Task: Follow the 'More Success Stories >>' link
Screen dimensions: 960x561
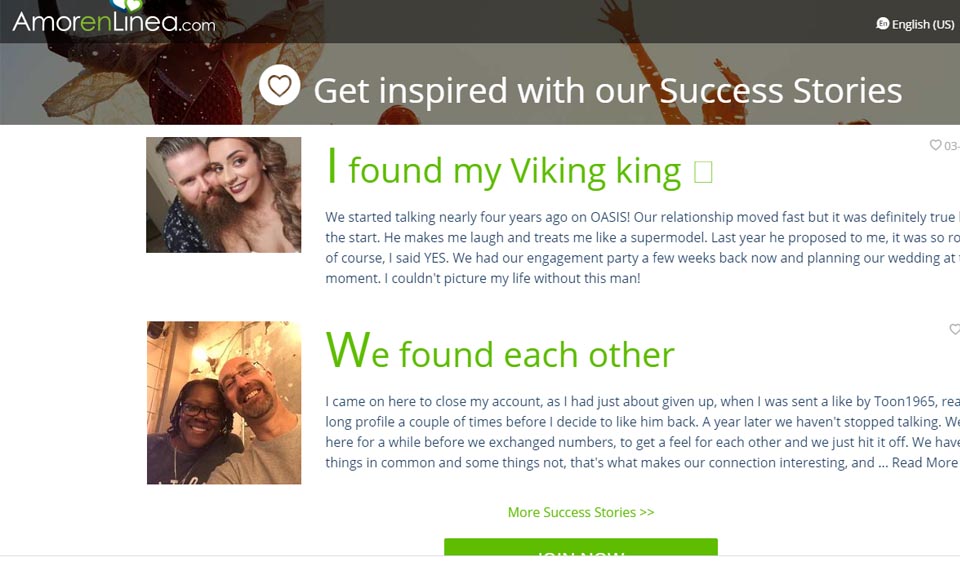Action: click(x=580, y=512)
